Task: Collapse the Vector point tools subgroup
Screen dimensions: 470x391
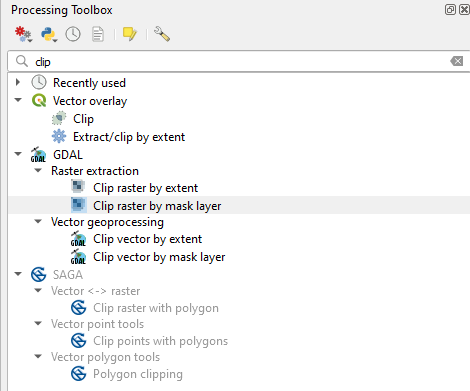Action: coord(38,323)
